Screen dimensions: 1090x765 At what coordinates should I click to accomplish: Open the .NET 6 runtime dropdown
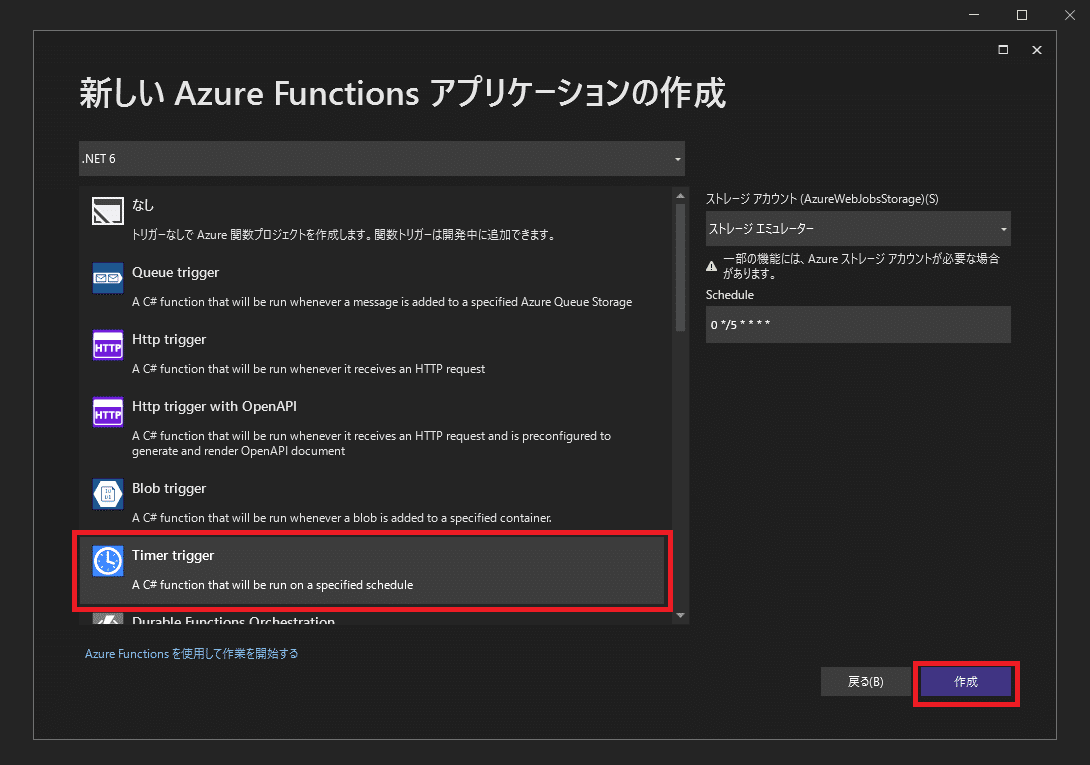[x=382, y=159]
